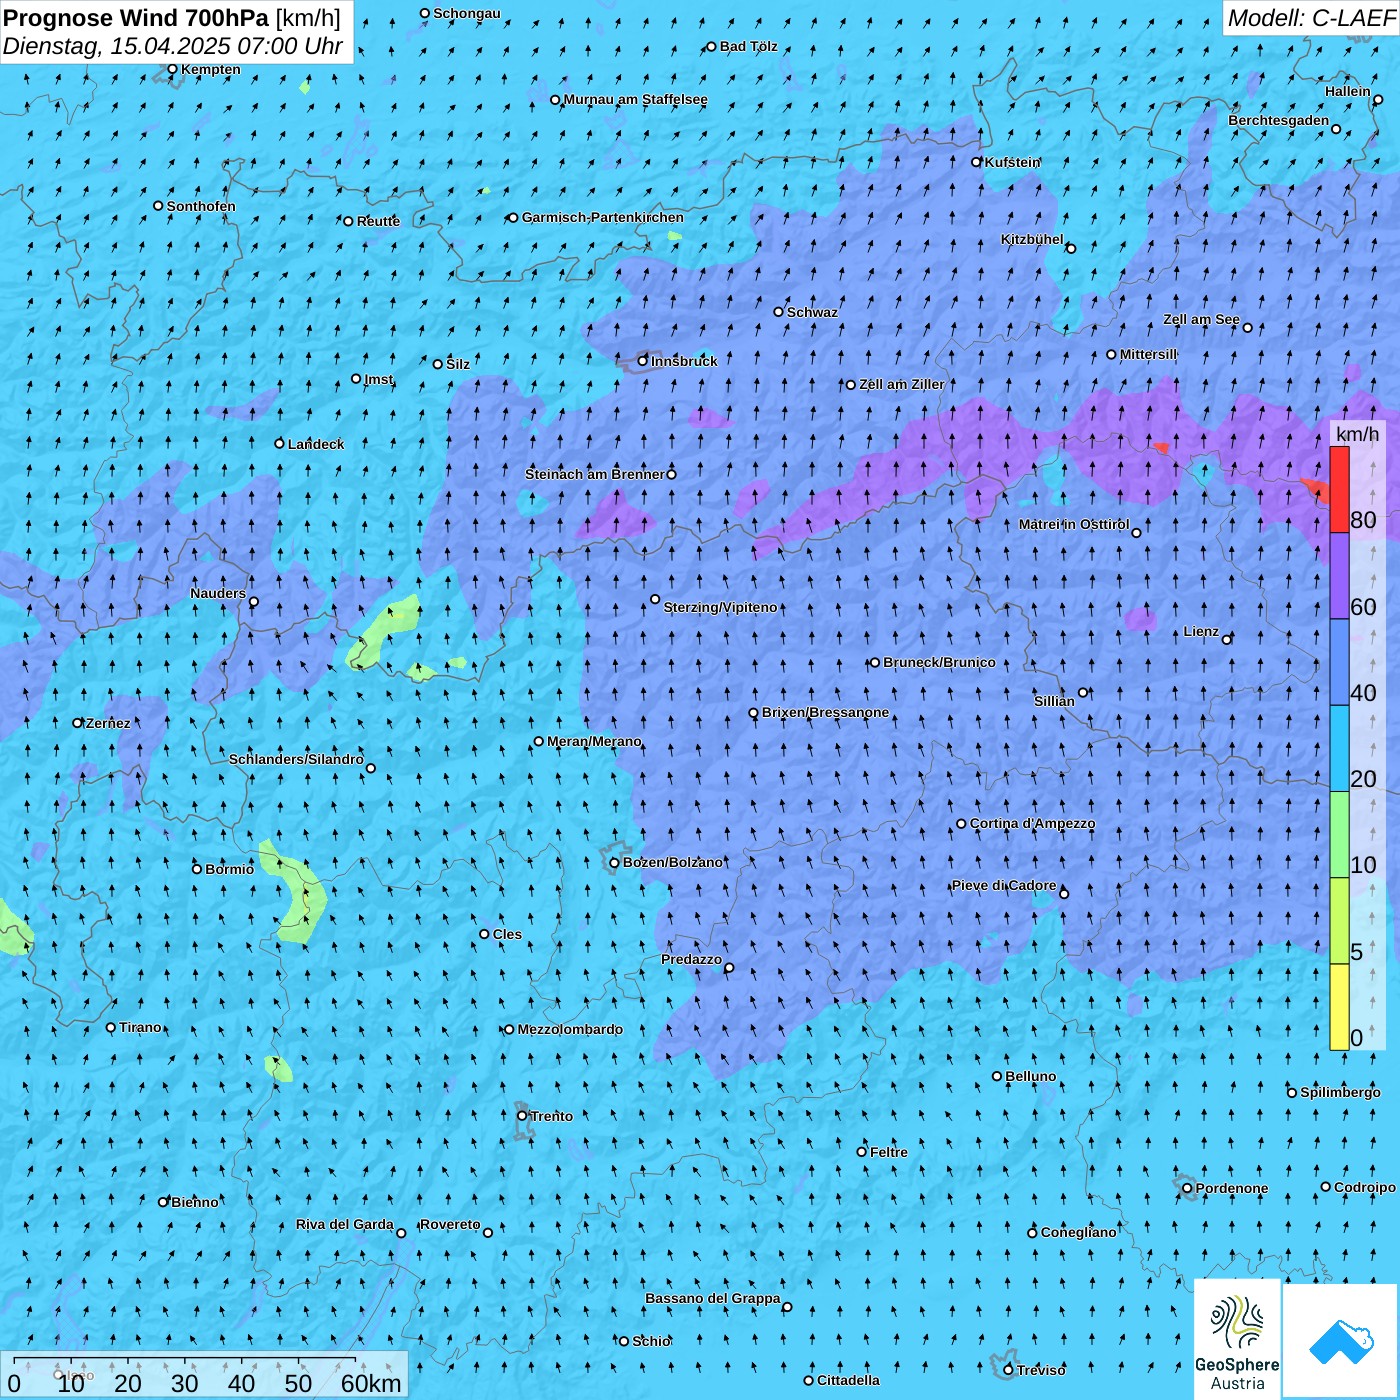The width and height of the screenshot is (1400, 1400).
Task: Select the "Schlanders/Silandro" label
Action: point(297,759)
